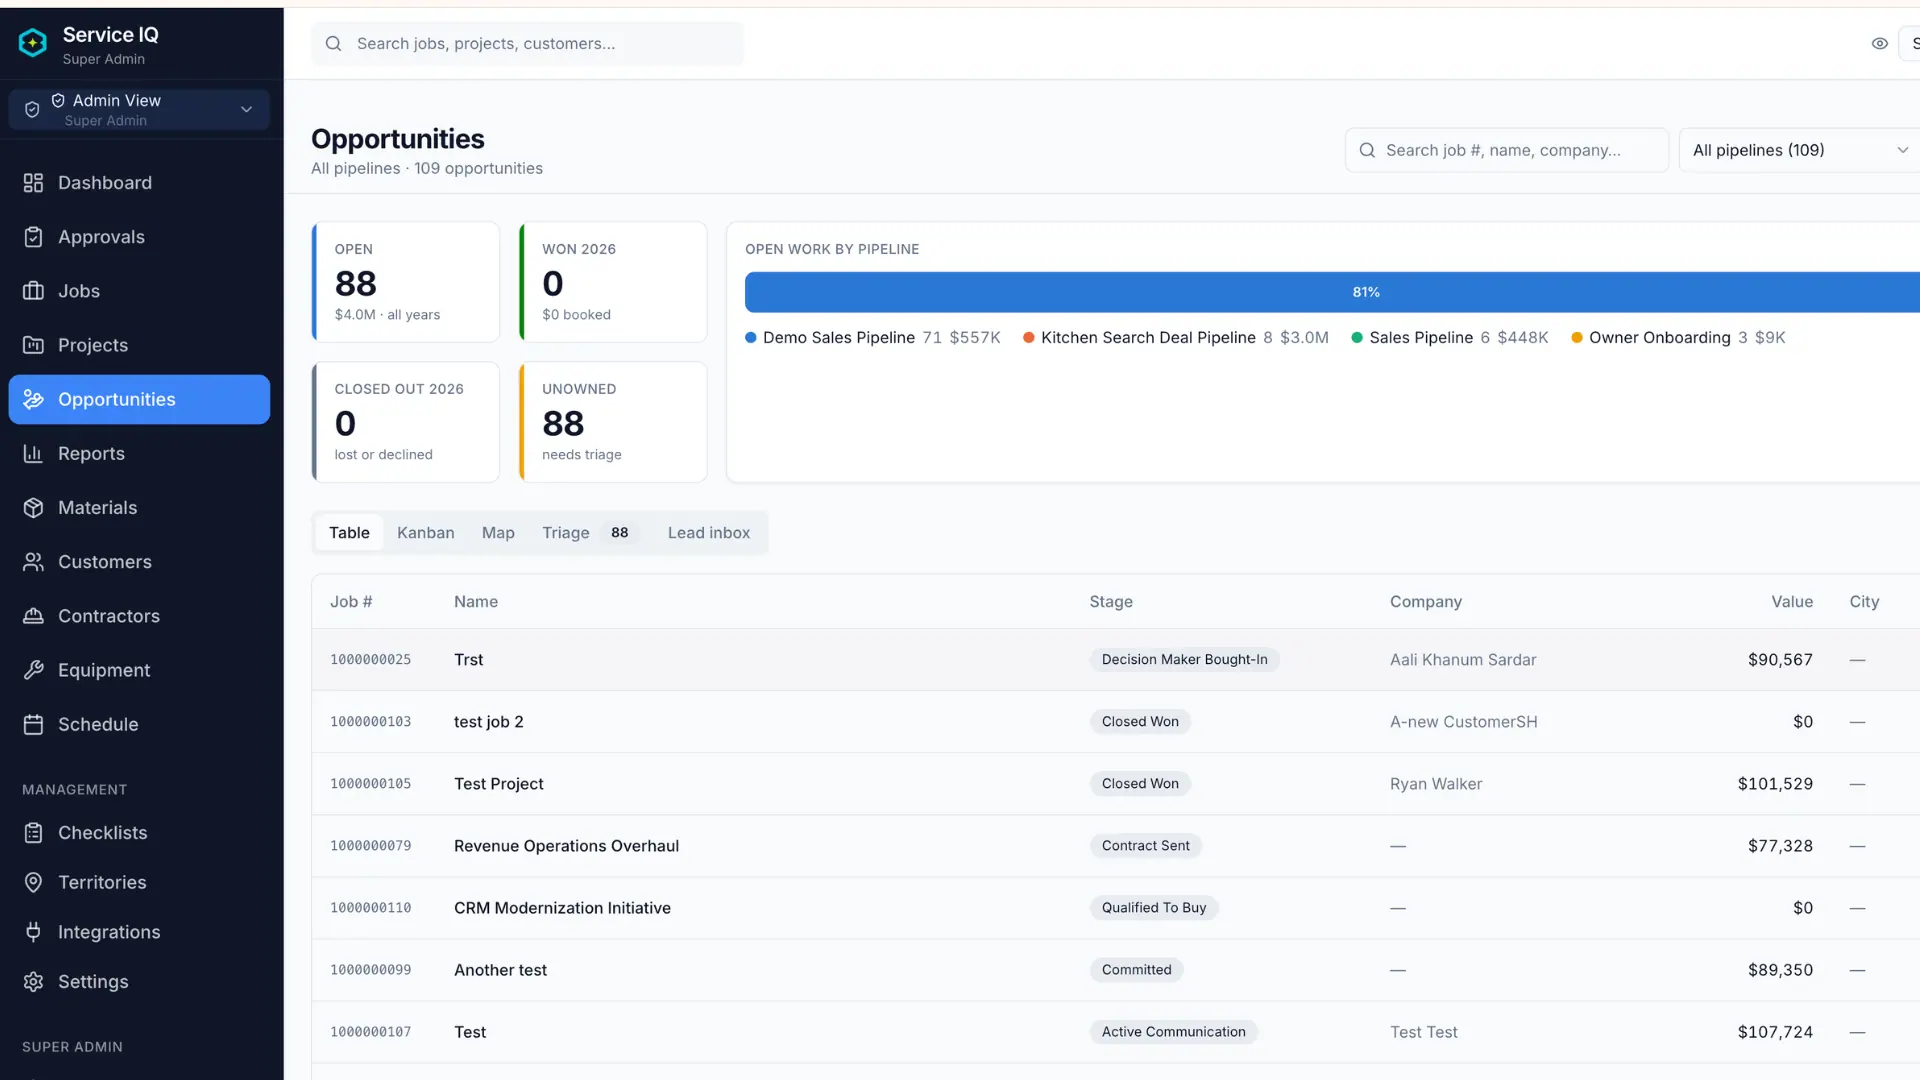Open the Open 88 summary card
This screenshot has height=1080, width=1920.
tap(406, 282)
